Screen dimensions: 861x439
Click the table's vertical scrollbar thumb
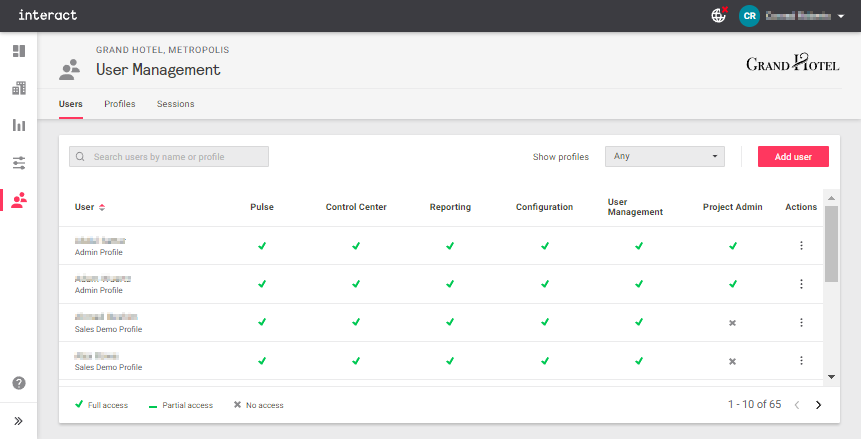pos(830,244)
